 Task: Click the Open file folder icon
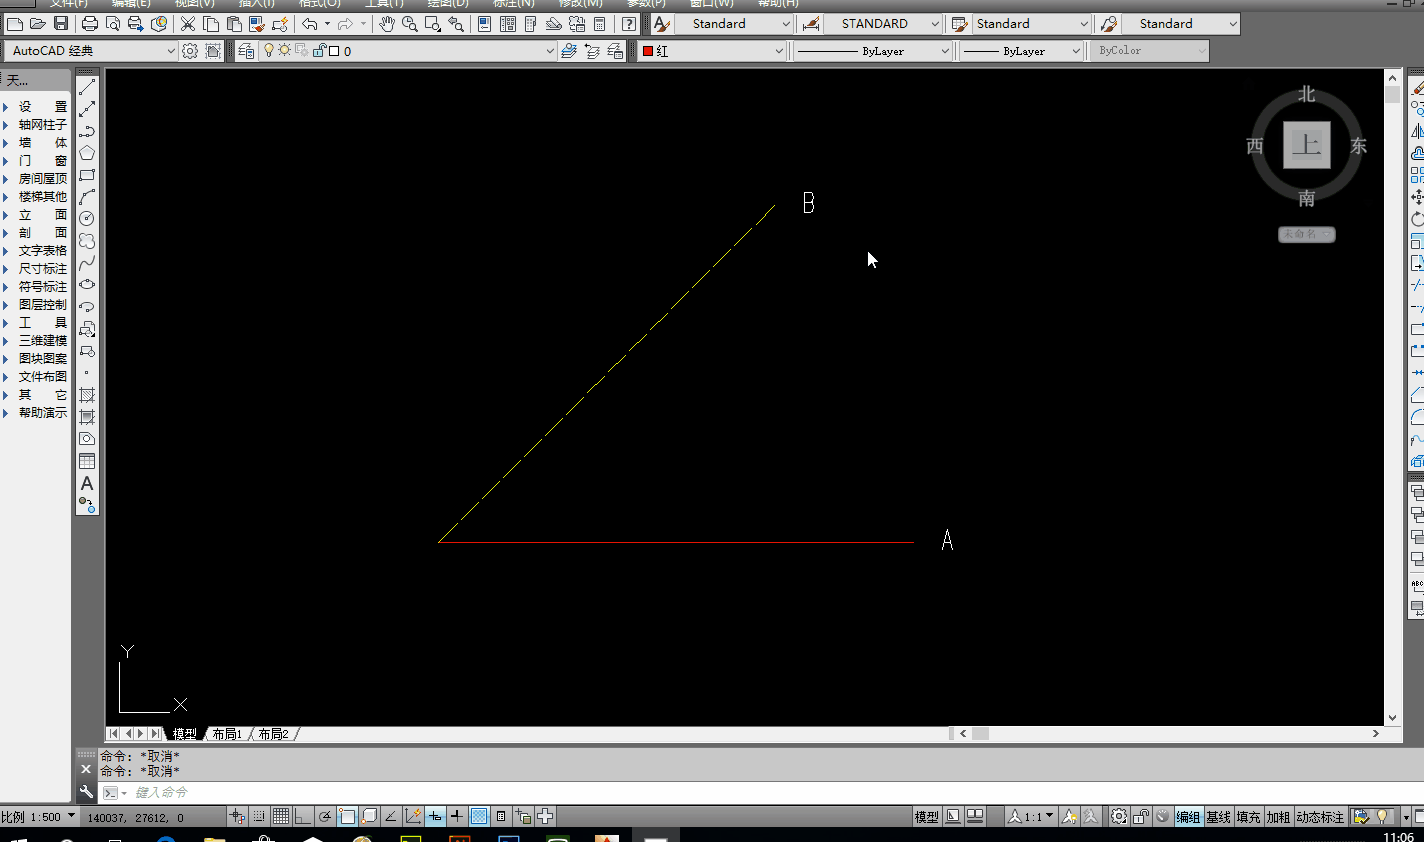37,23
